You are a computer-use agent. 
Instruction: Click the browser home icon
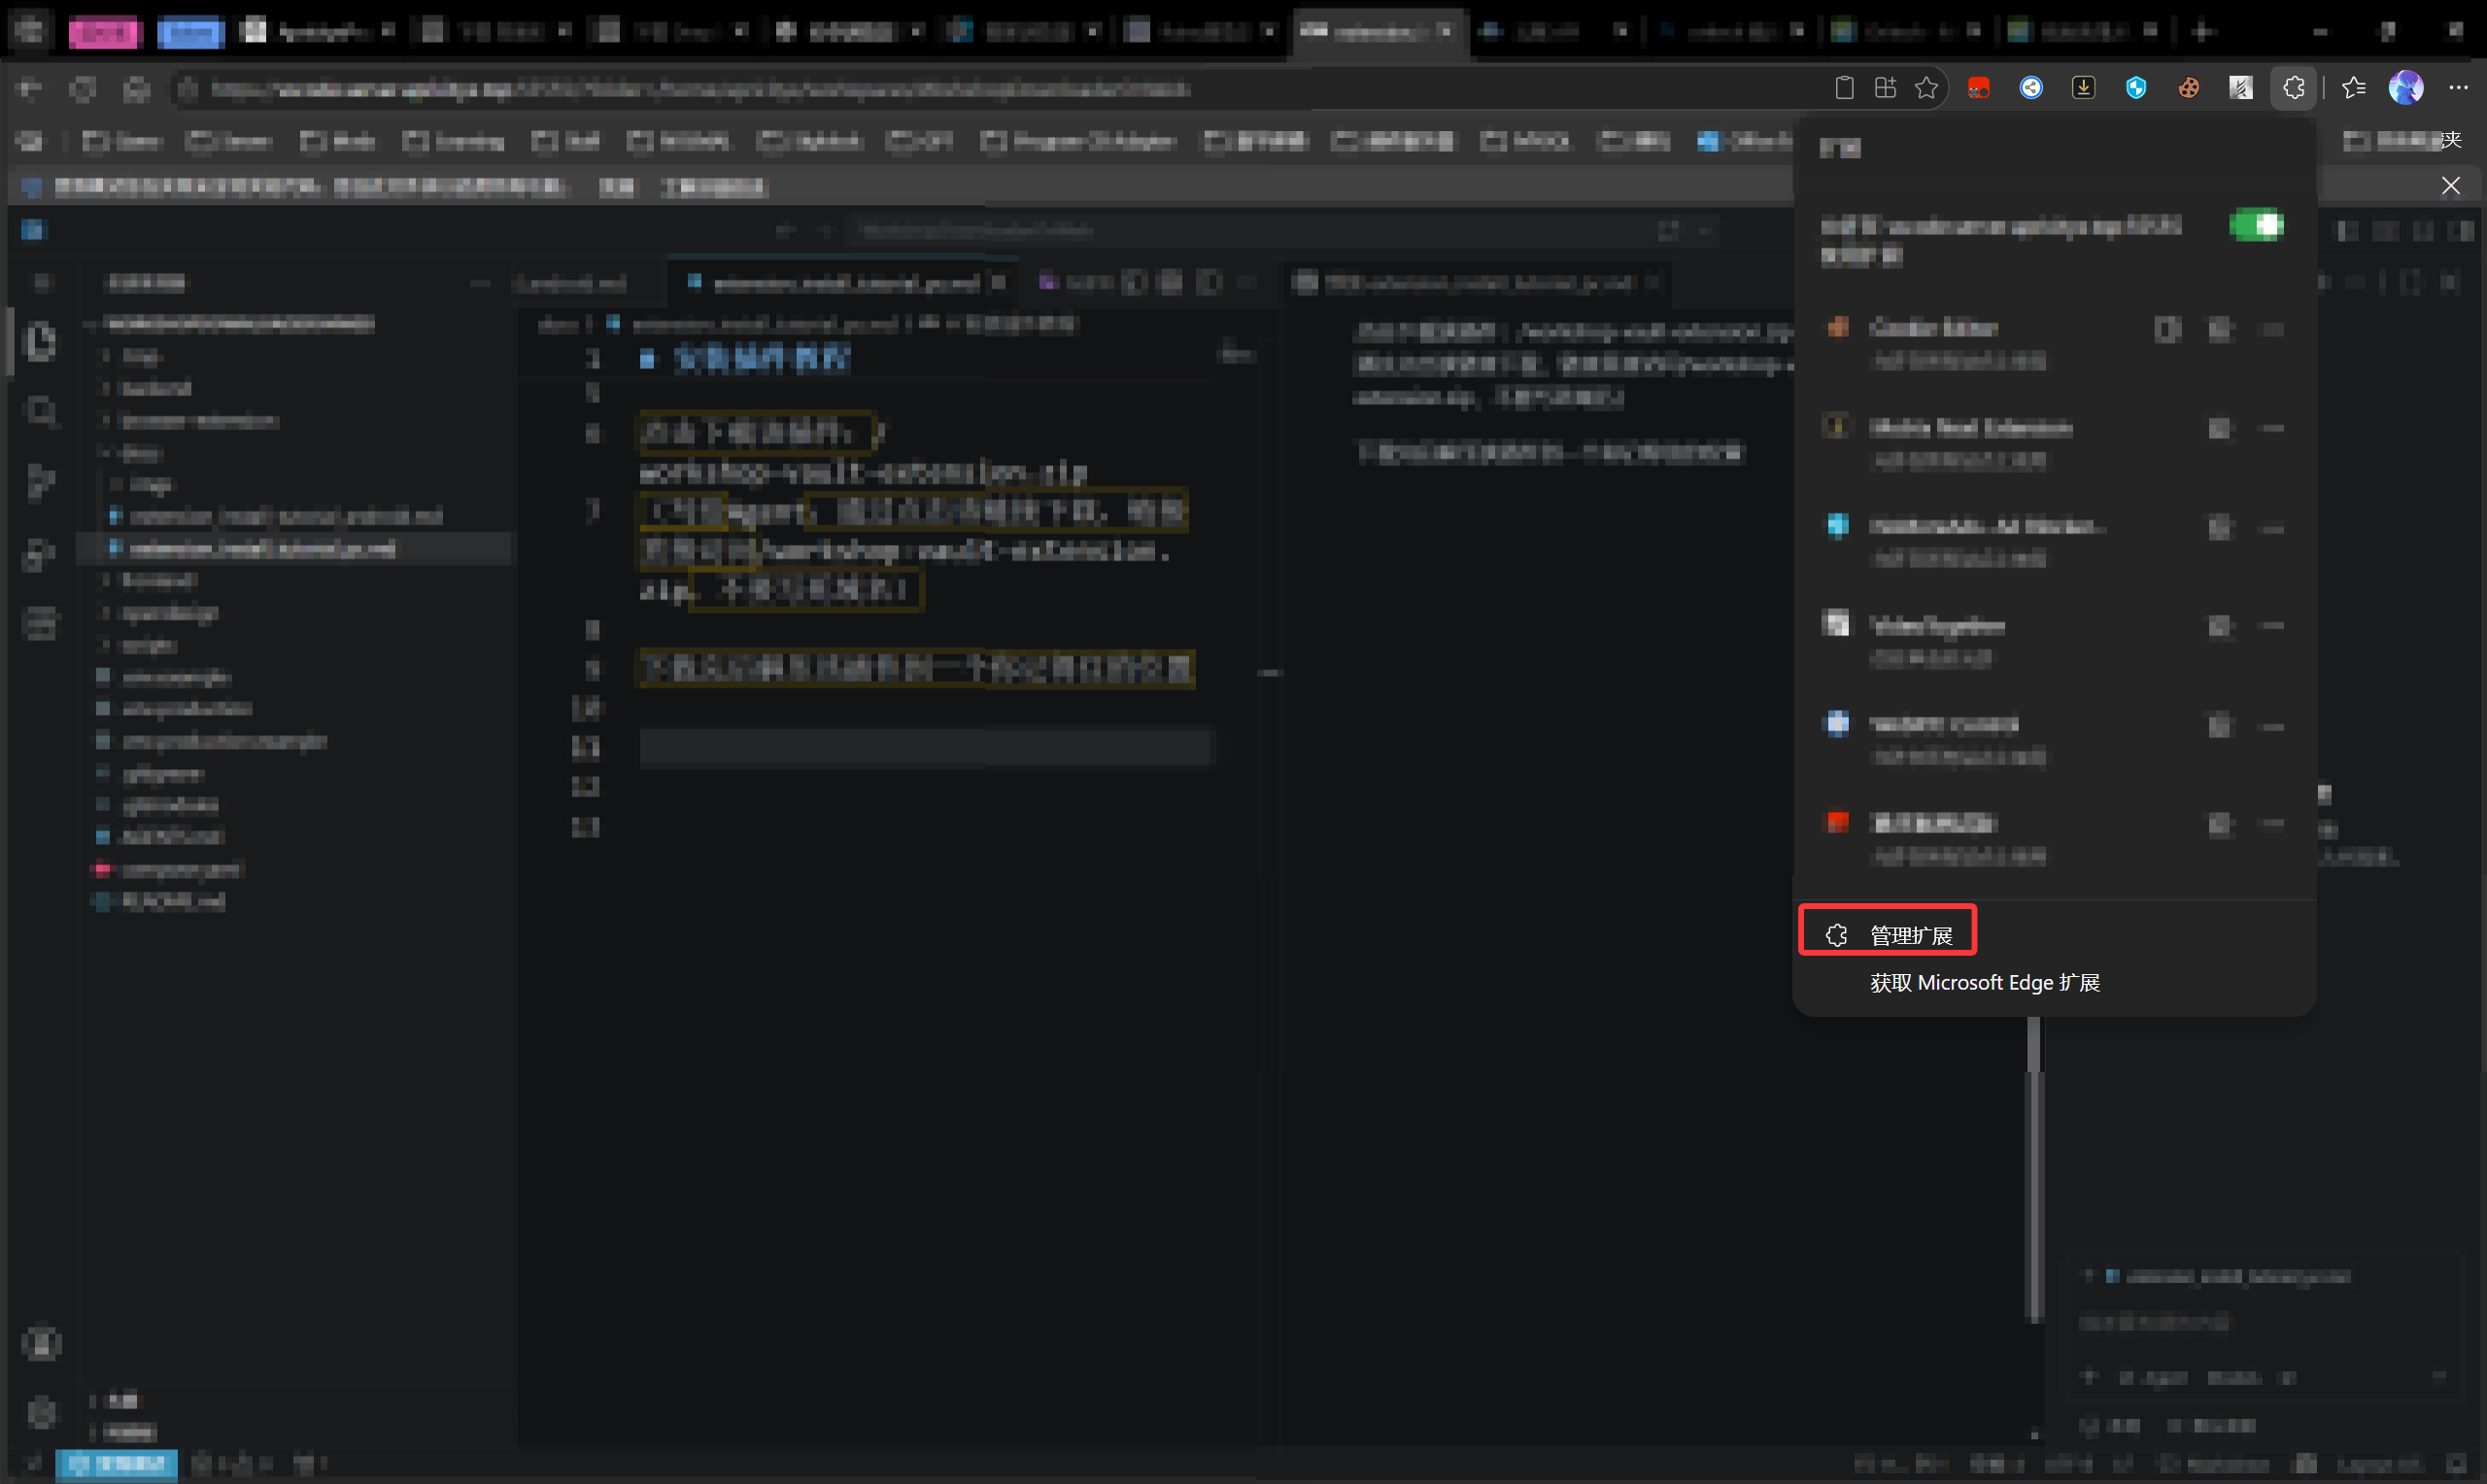[136, 89]
